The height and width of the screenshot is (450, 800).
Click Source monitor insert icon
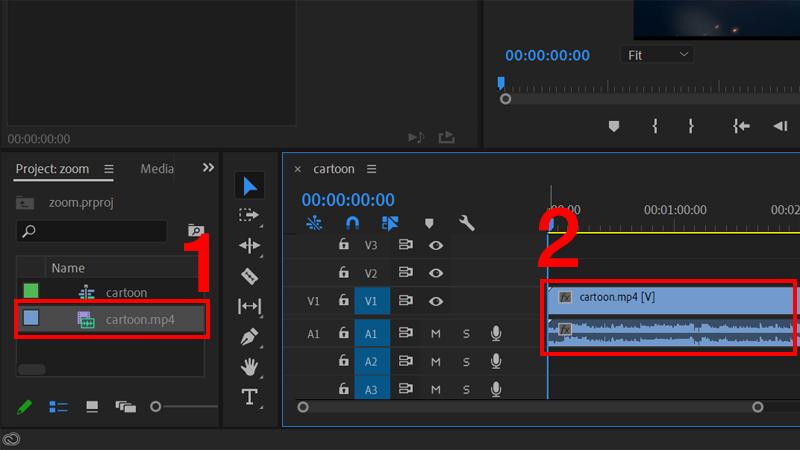416,137
